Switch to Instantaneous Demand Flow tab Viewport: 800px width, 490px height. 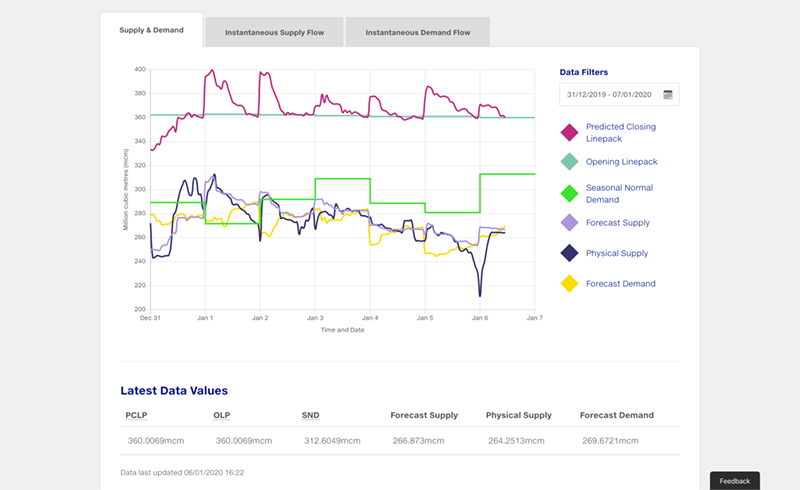point(418,32)
